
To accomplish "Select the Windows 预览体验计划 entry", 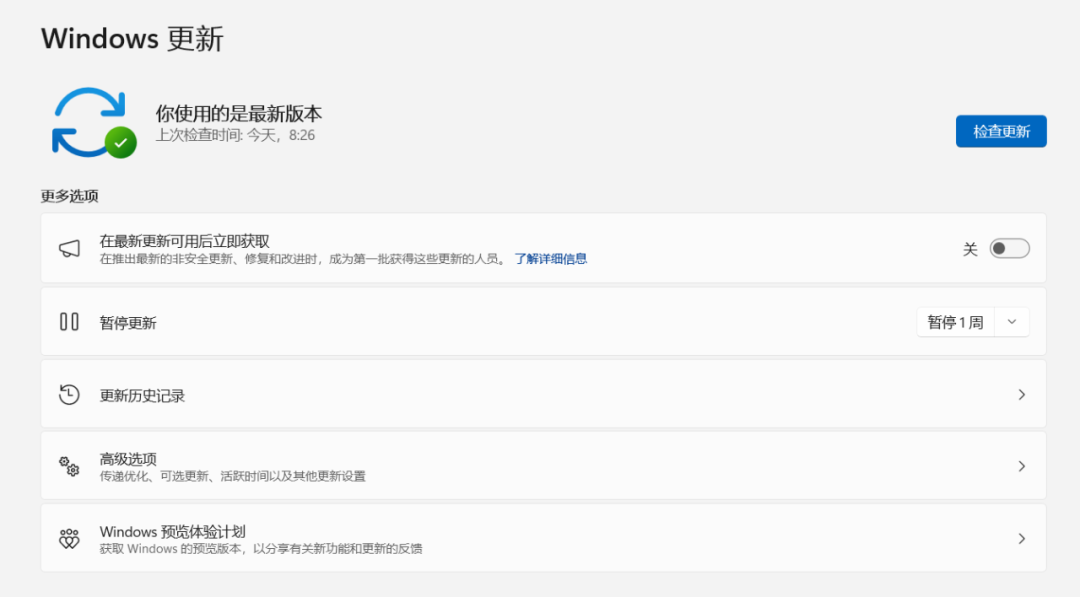I will [x=172, y=532].
